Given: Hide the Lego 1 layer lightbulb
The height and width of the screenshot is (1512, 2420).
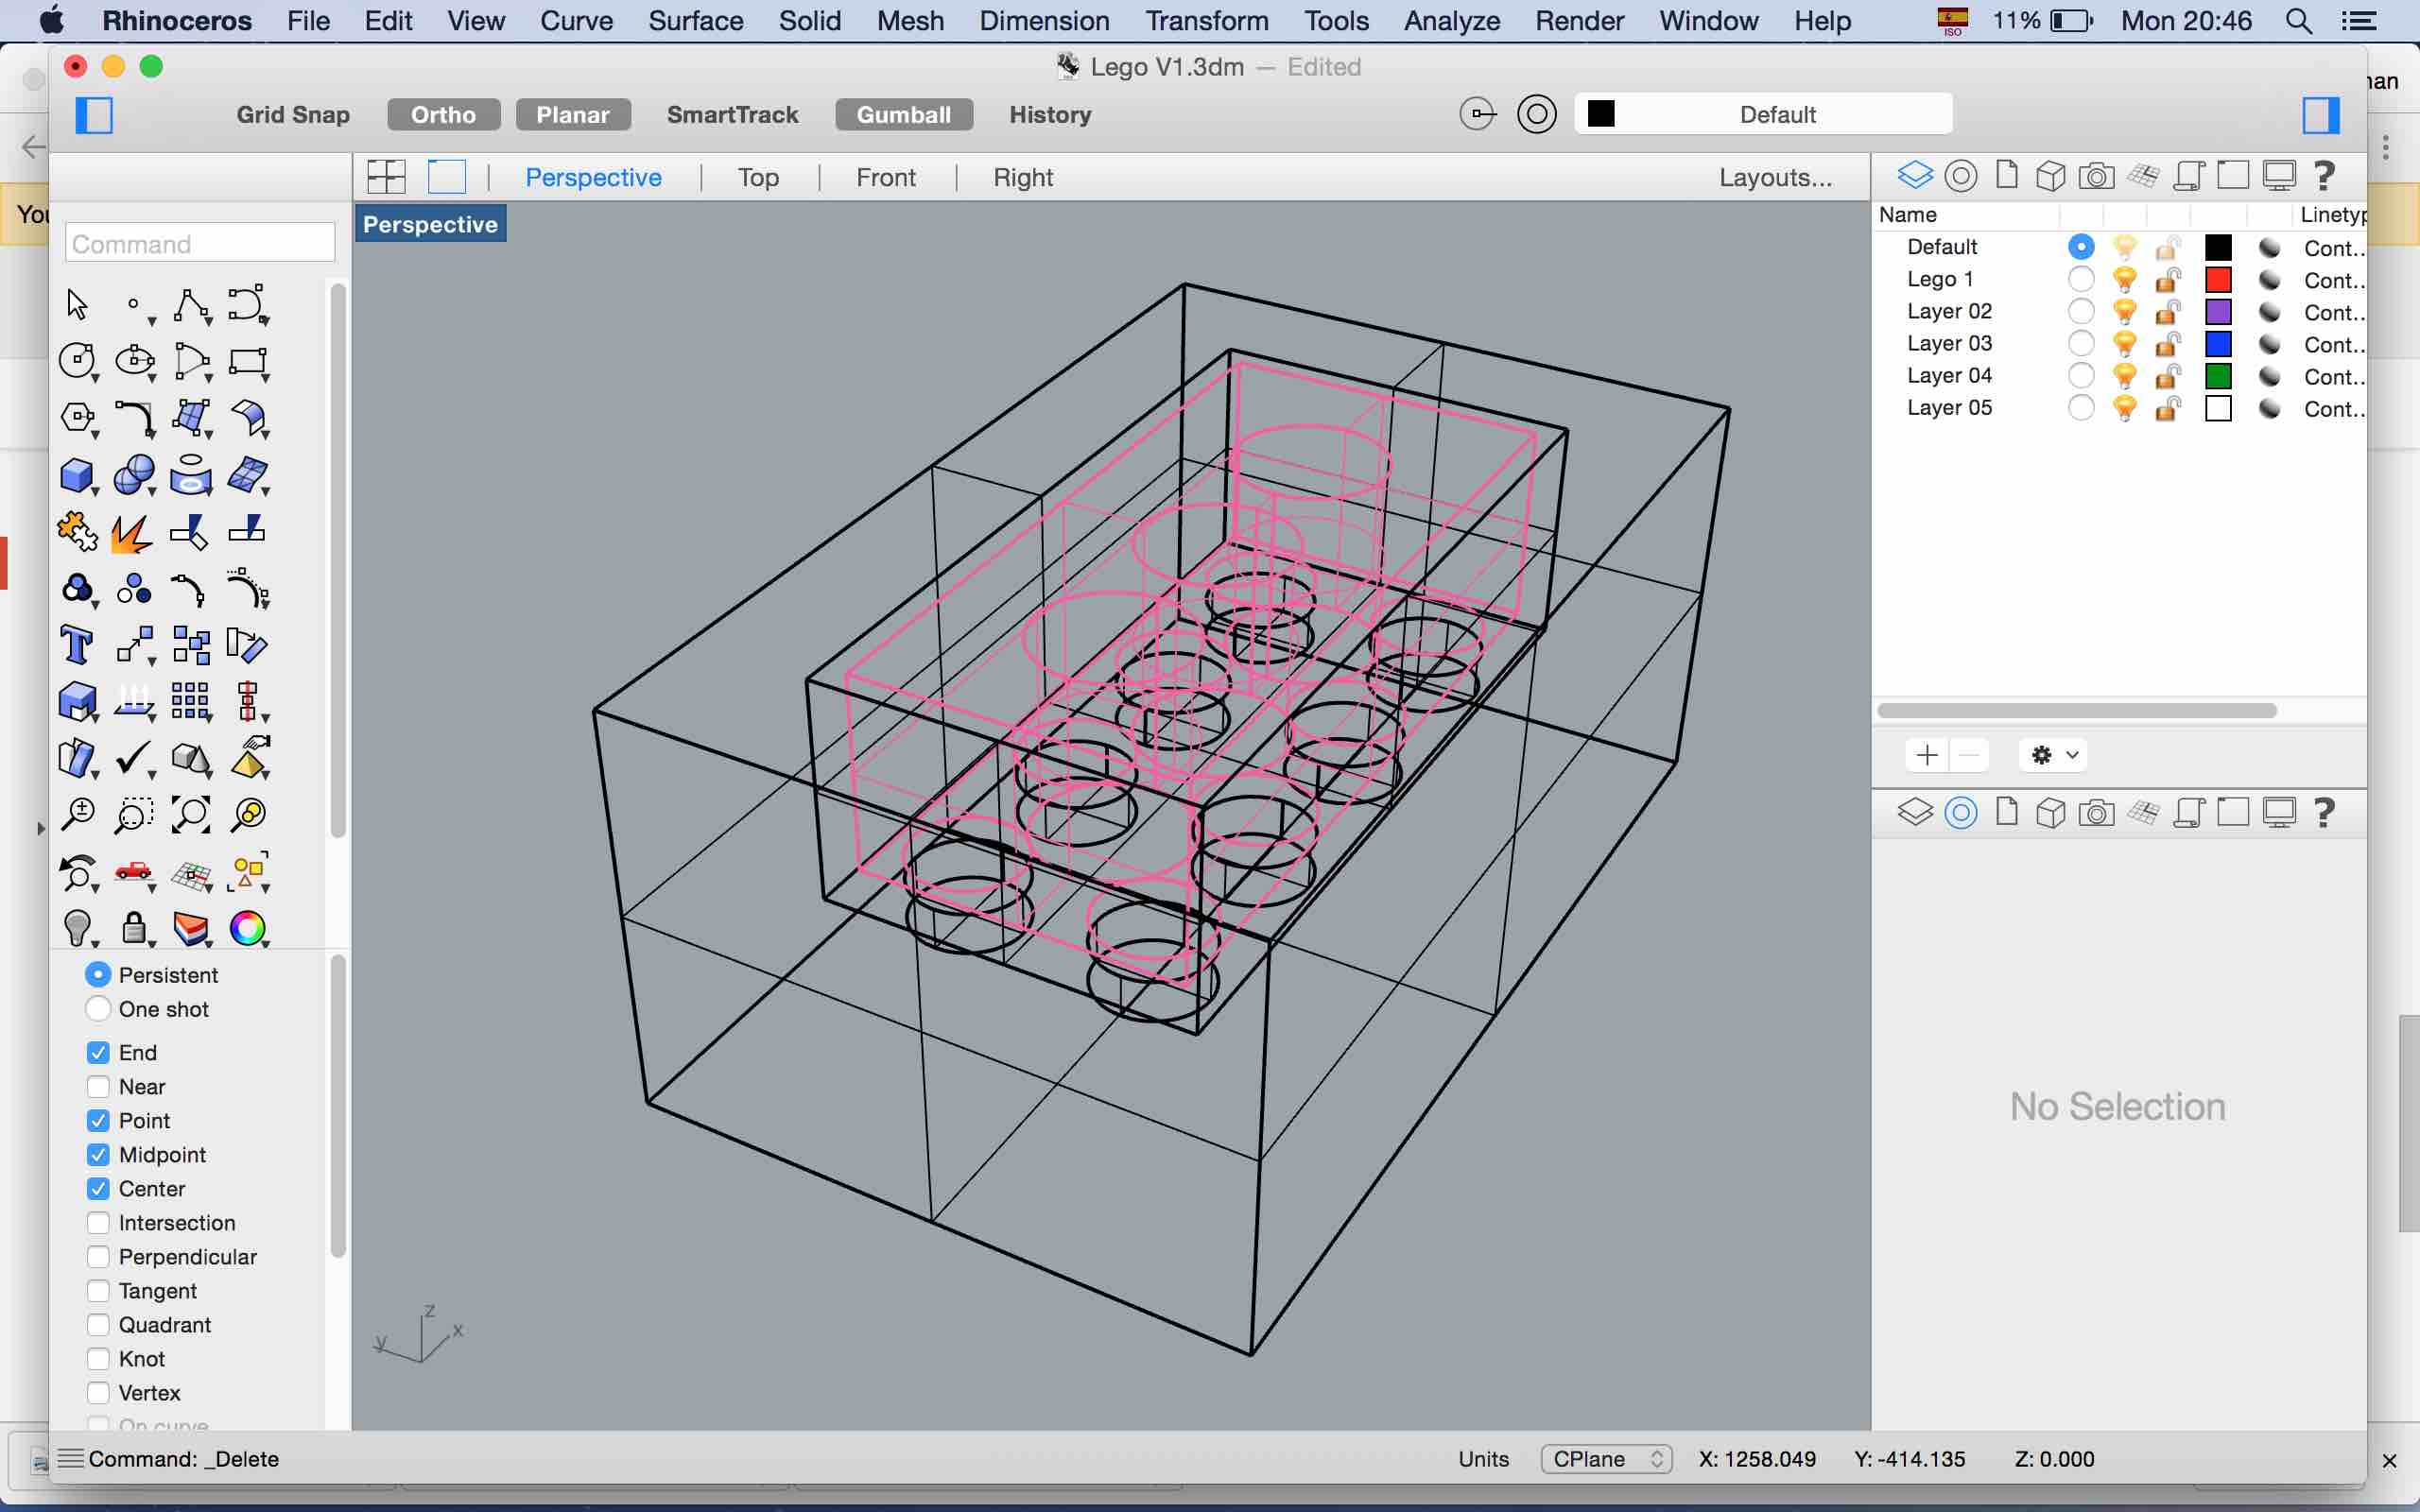Looking at the screenshot, I should pos(2125,280).
